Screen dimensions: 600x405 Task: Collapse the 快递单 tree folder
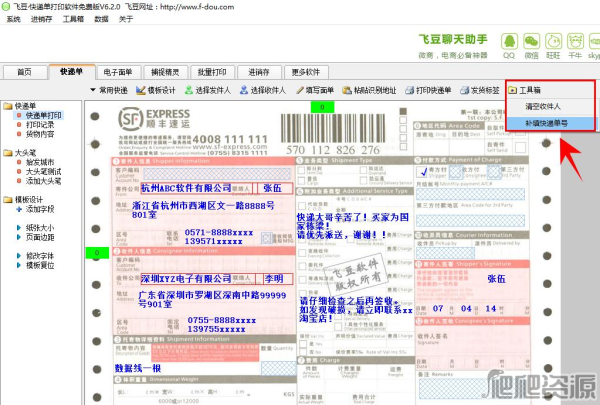[x=8, y=106]
